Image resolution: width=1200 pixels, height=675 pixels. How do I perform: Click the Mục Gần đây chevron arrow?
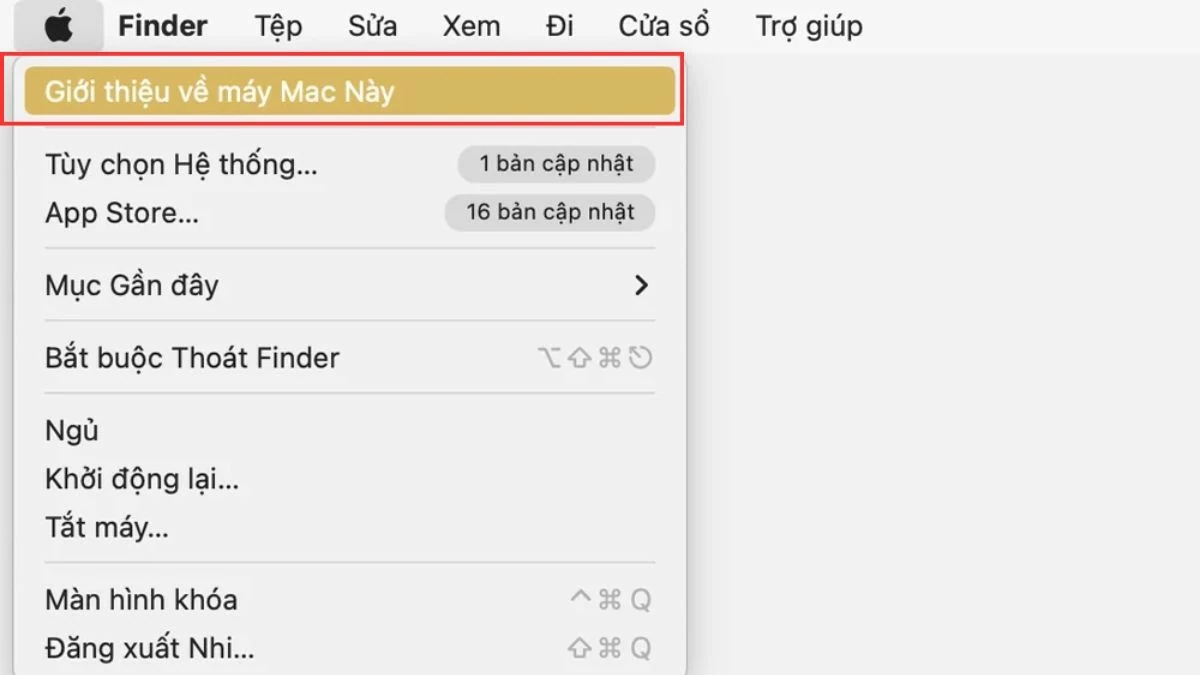tap(641, 286)
